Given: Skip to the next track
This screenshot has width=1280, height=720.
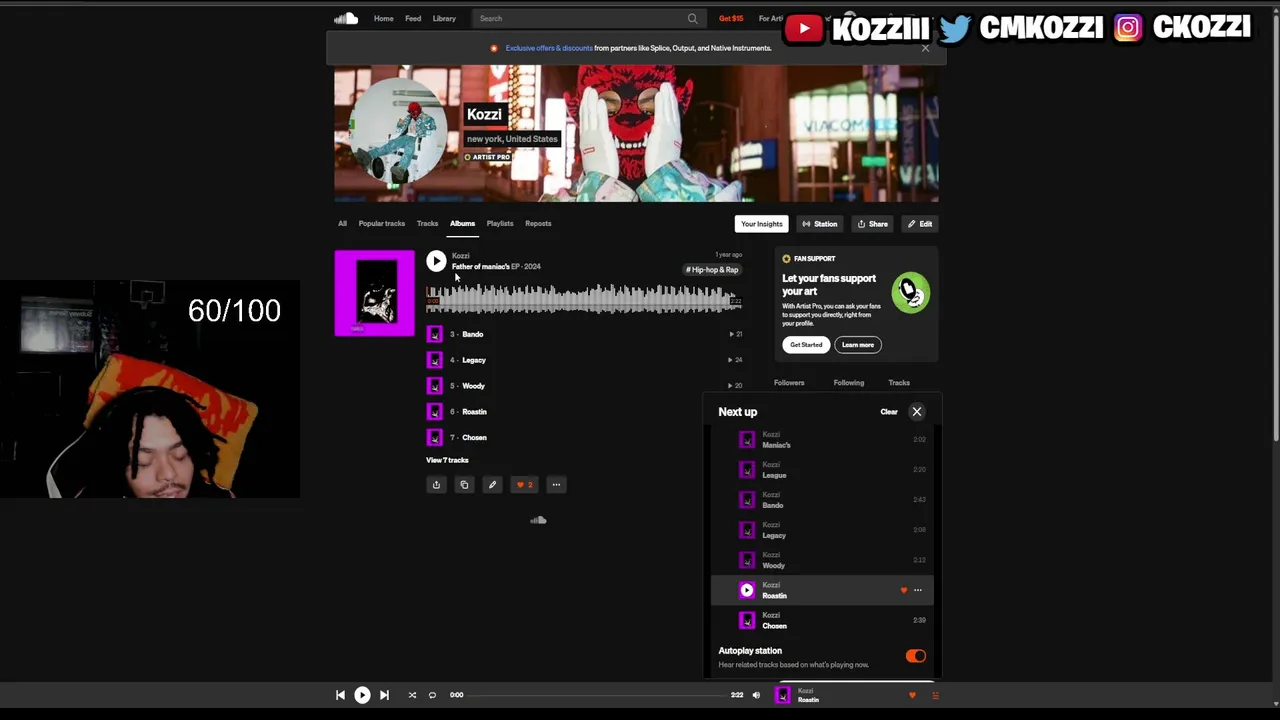Looking at the screenshot, I should coord(384,695).
